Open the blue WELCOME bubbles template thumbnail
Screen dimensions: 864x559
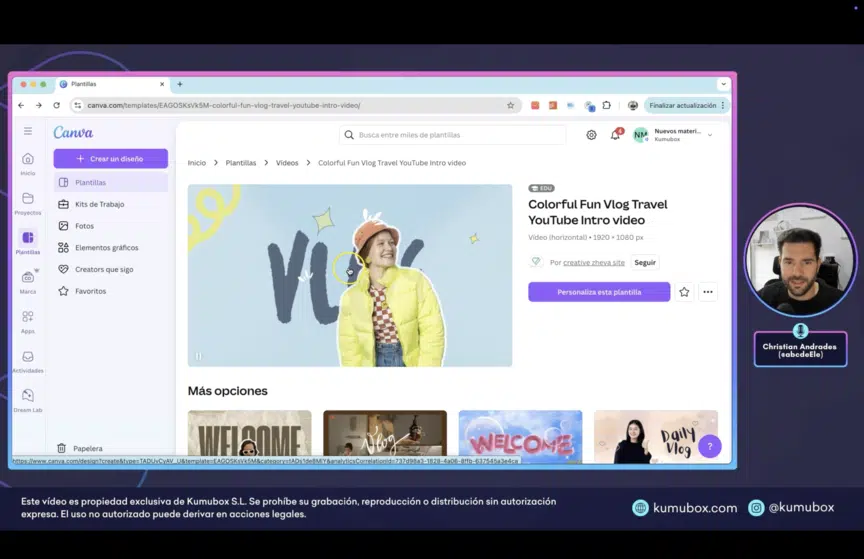coord(520,433)
